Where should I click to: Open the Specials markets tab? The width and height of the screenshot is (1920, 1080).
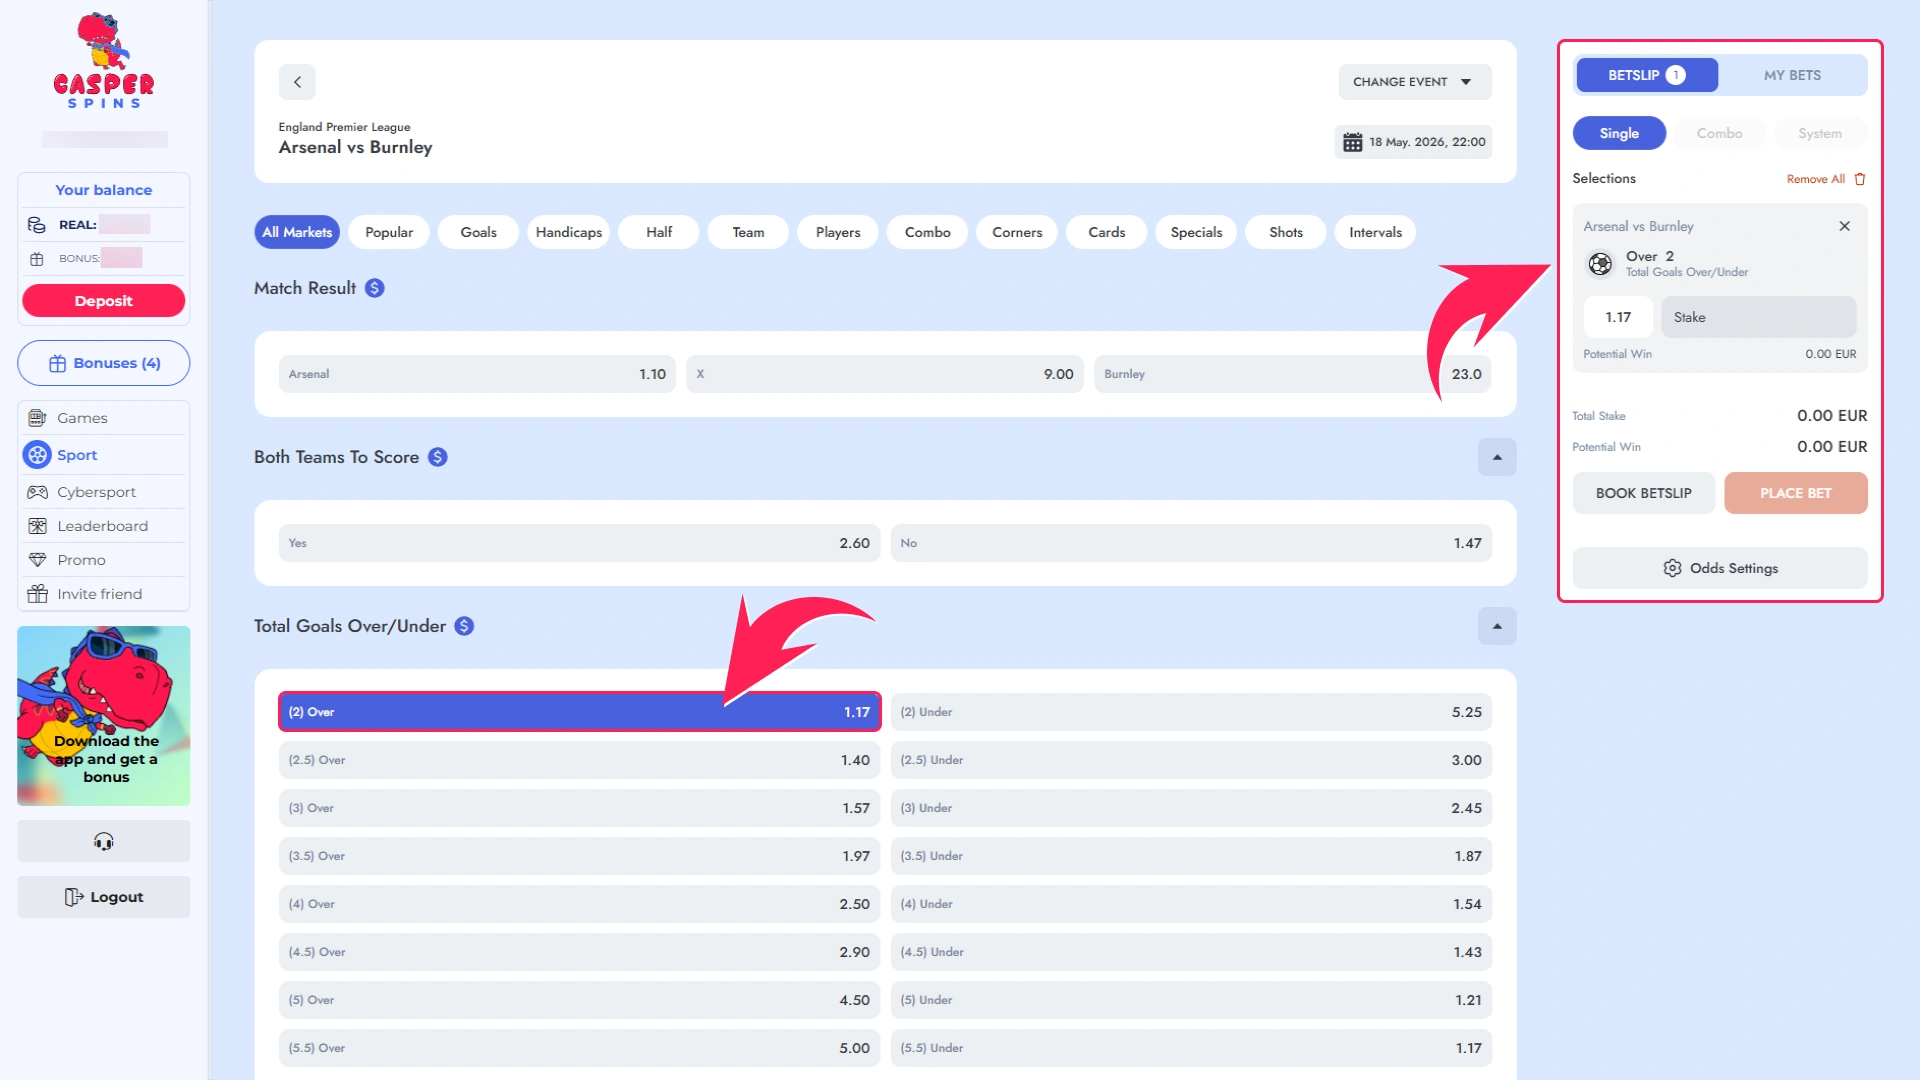pyautogui.click(x=1196, y=232)
